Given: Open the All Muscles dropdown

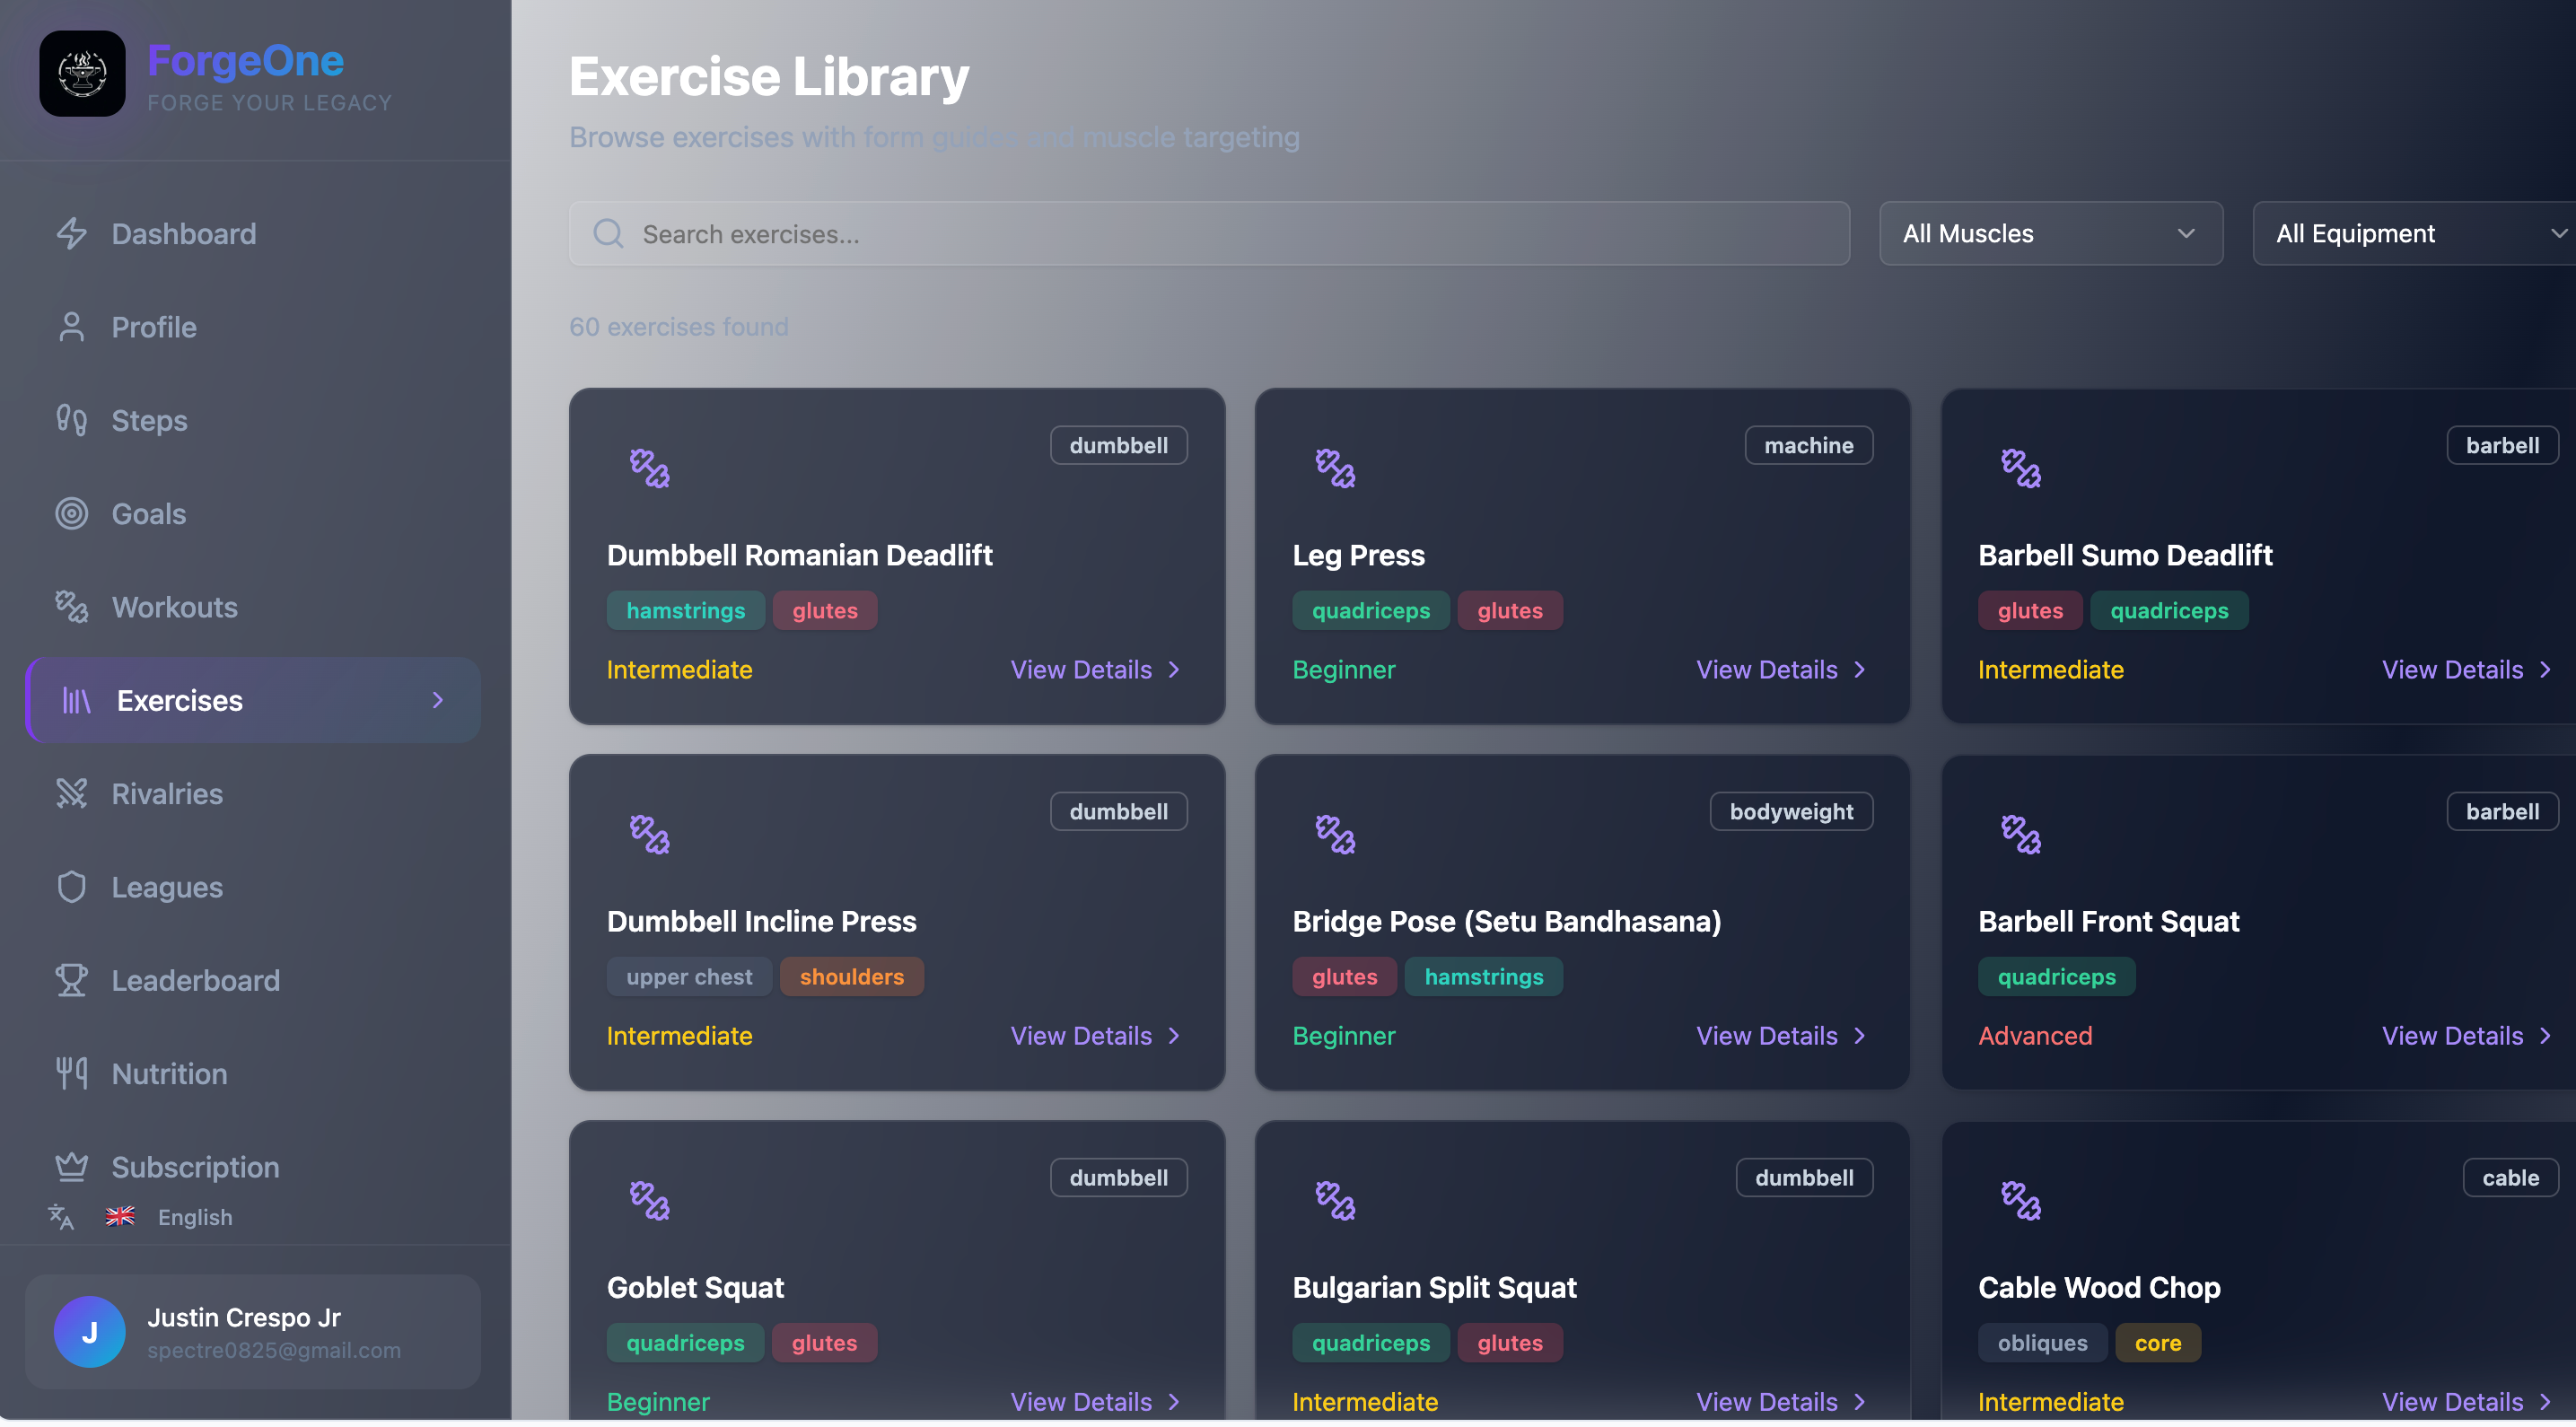Looking at the screenshot, I should [2050, 234].
